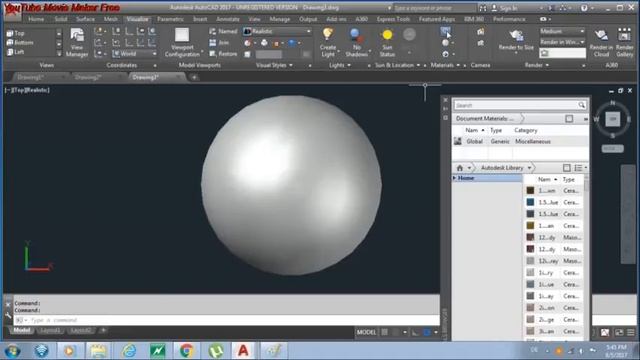
Task: Expand the Lights panel
Action: 340,65
